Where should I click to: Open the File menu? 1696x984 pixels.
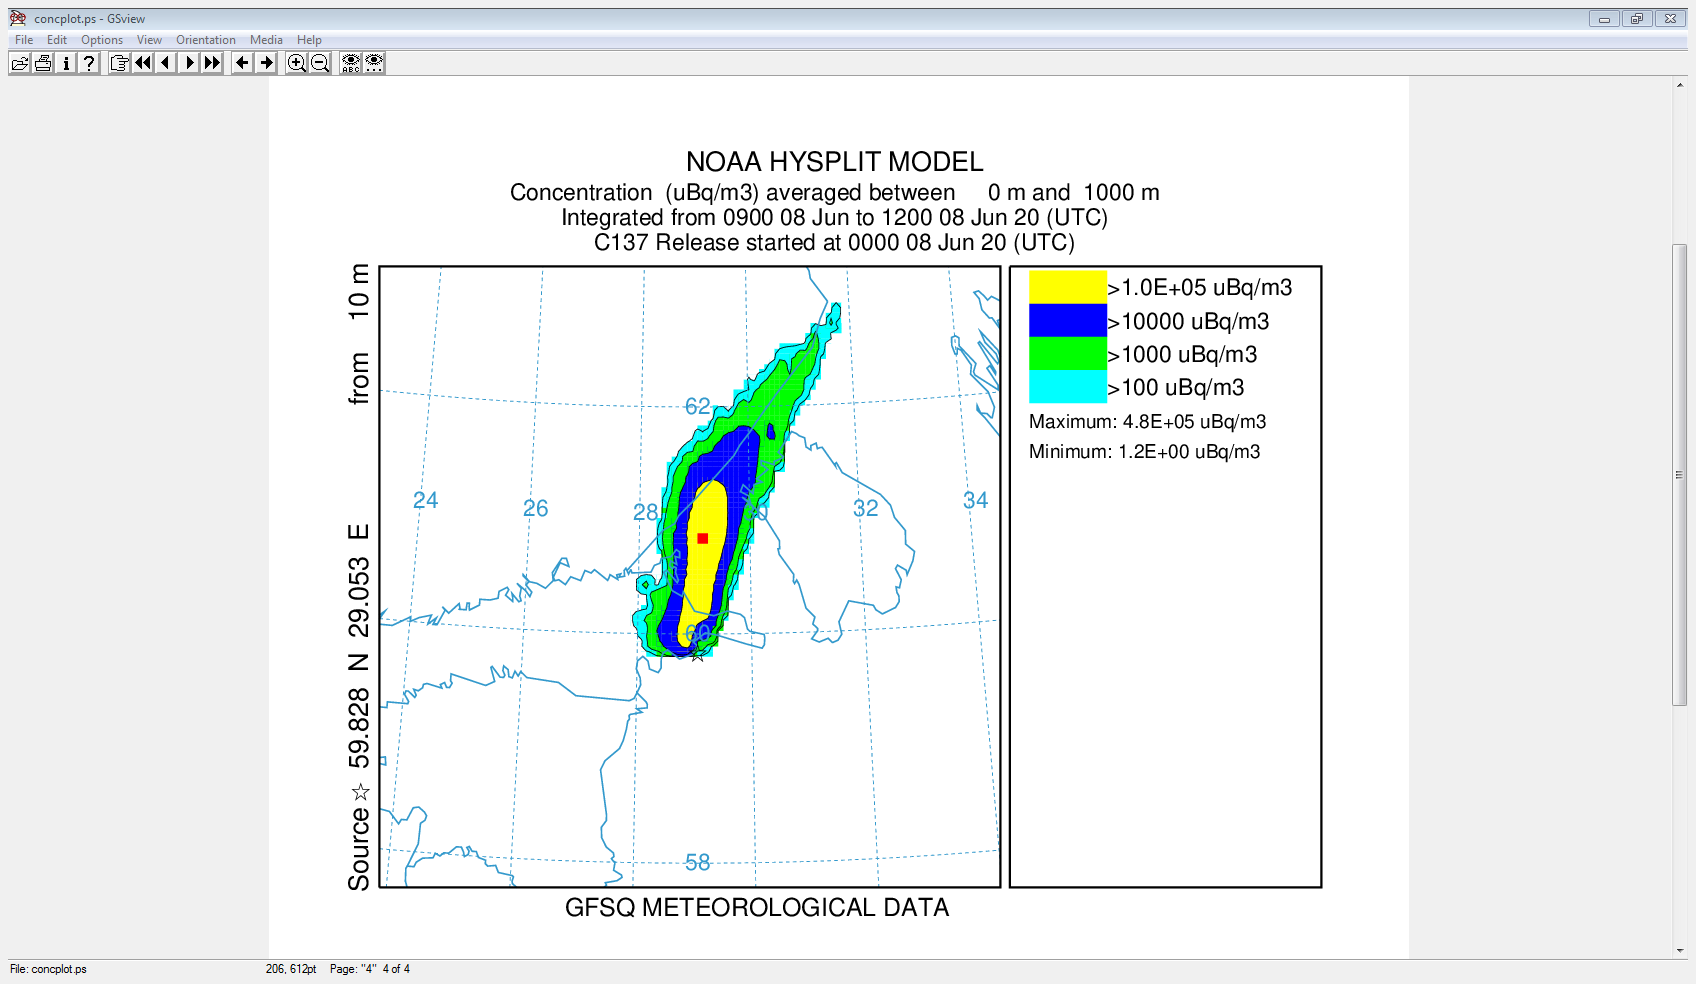(24, 40)
